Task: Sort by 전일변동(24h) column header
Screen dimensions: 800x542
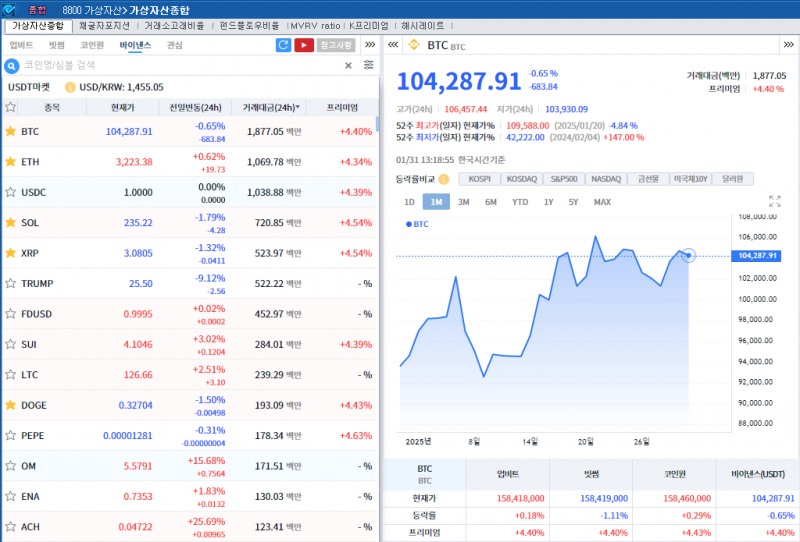Action: (x=195, y=108)
